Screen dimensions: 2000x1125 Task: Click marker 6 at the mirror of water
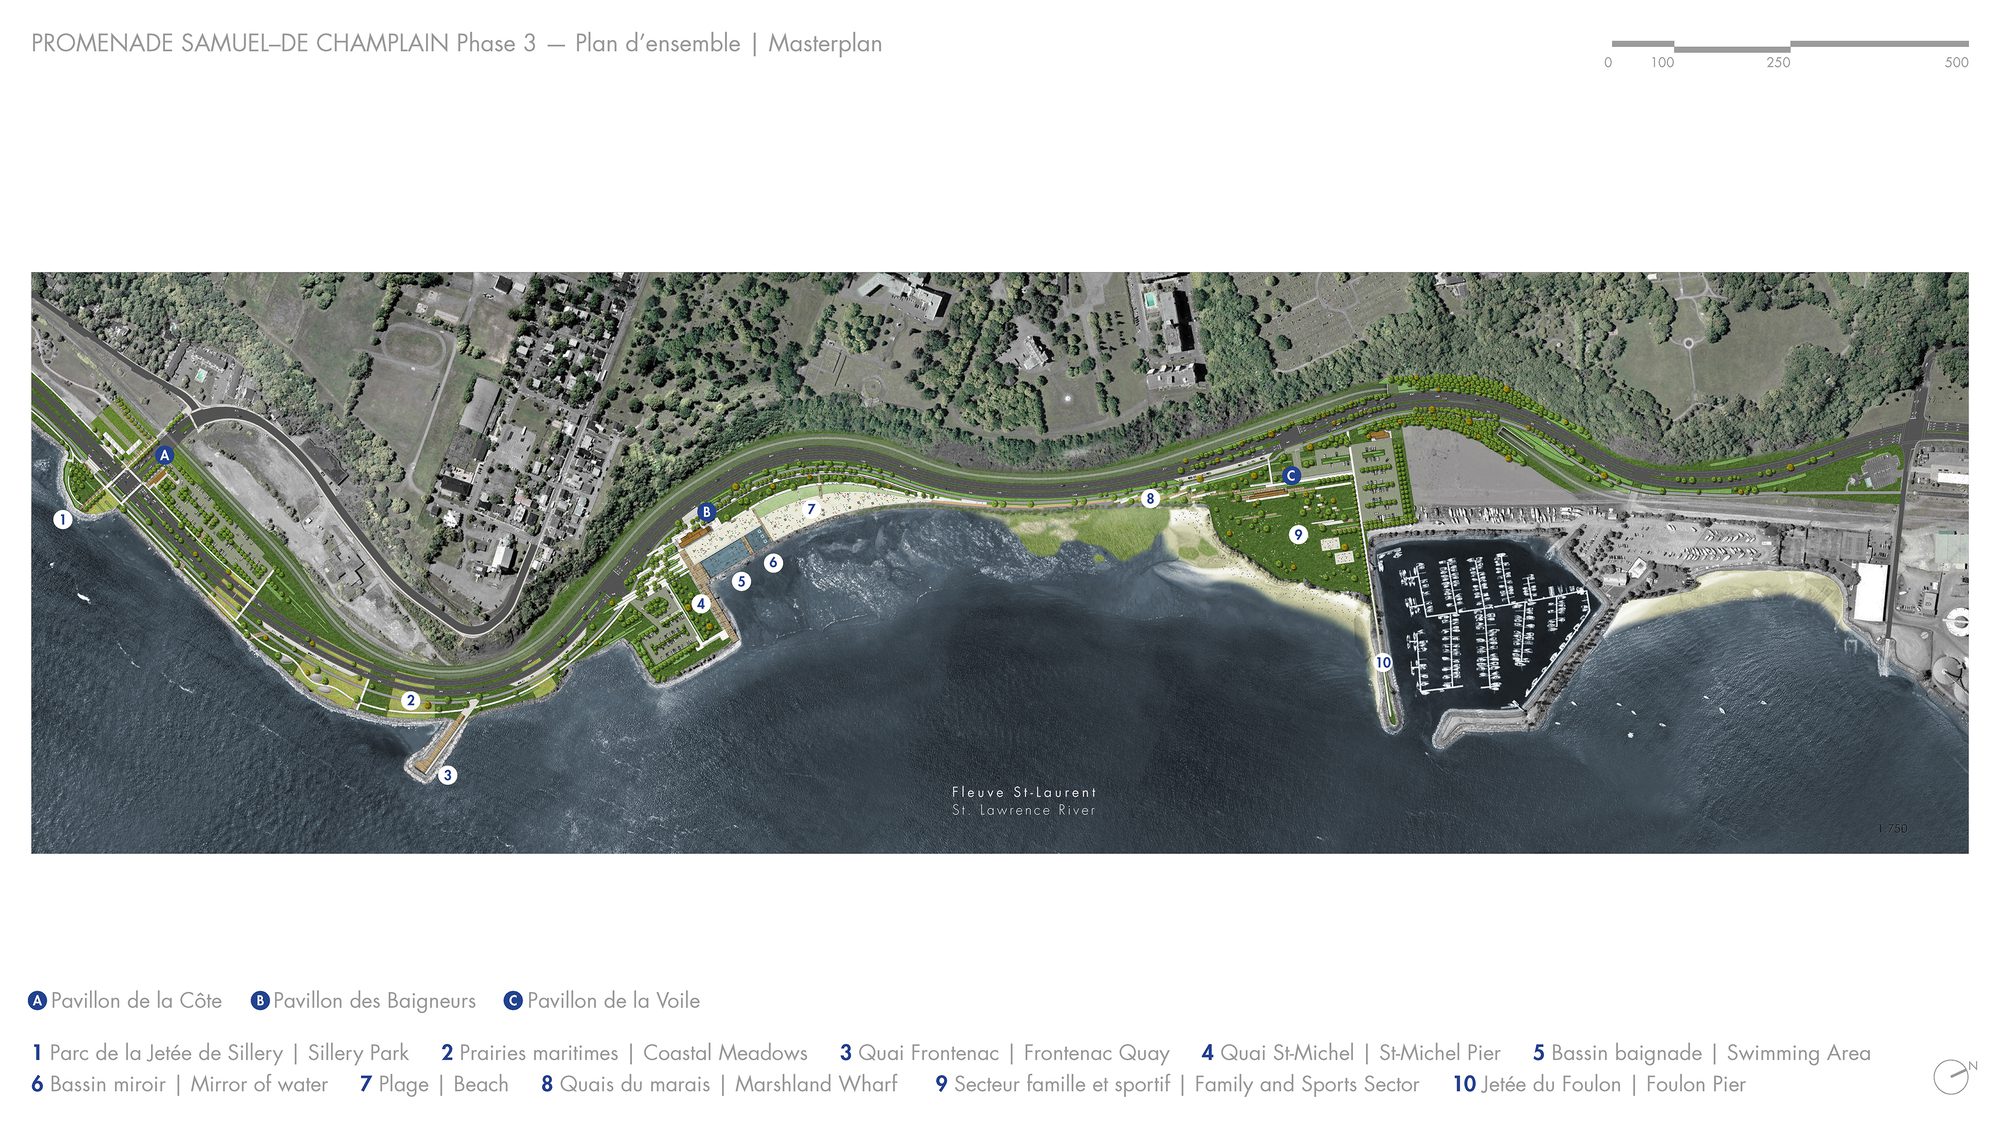pos(773,563)
